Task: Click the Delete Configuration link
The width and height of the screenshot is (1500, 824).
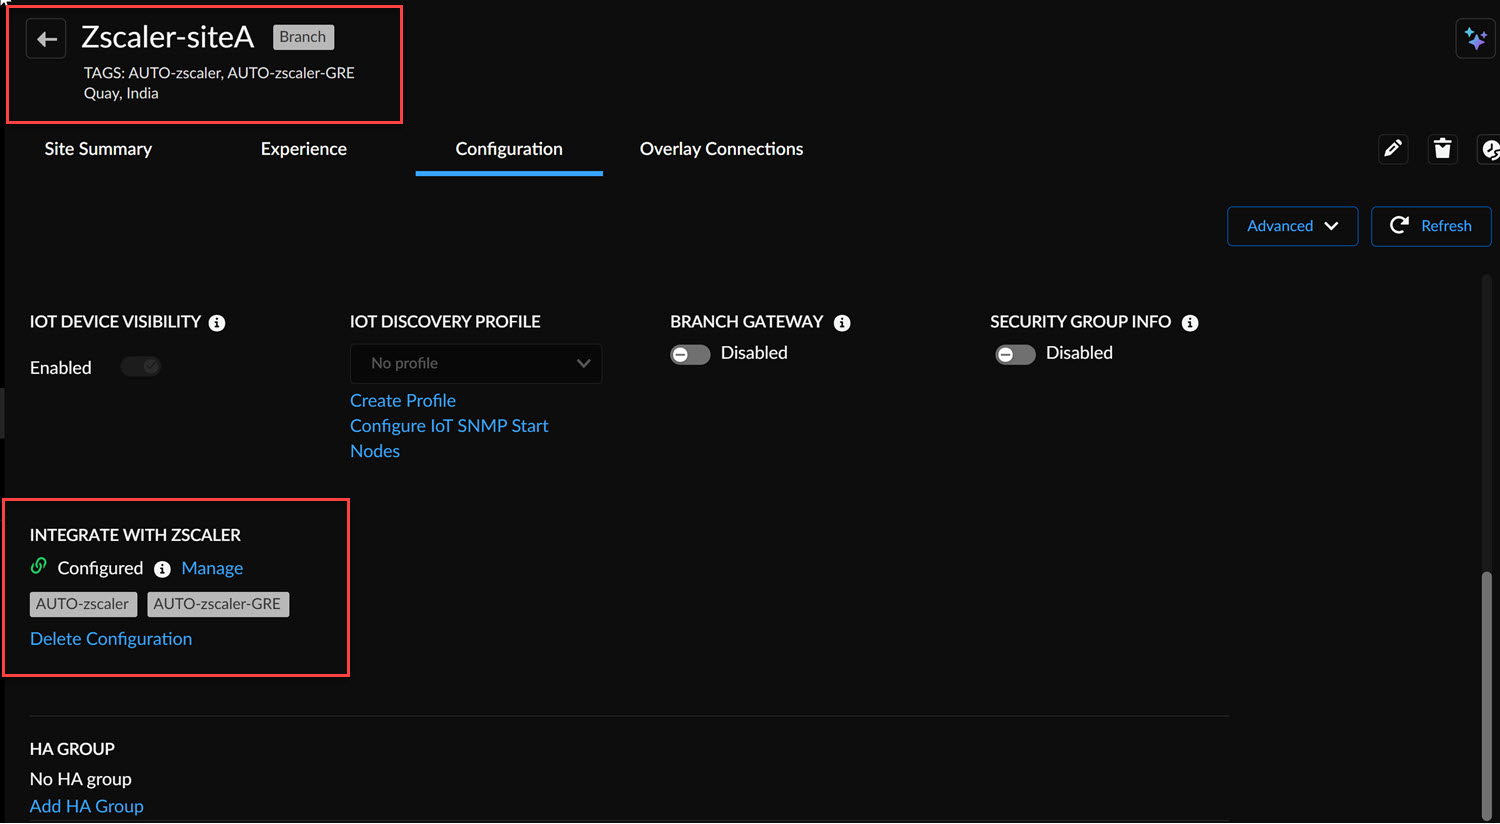Action: pyautogui.click(x=111, y=639)
